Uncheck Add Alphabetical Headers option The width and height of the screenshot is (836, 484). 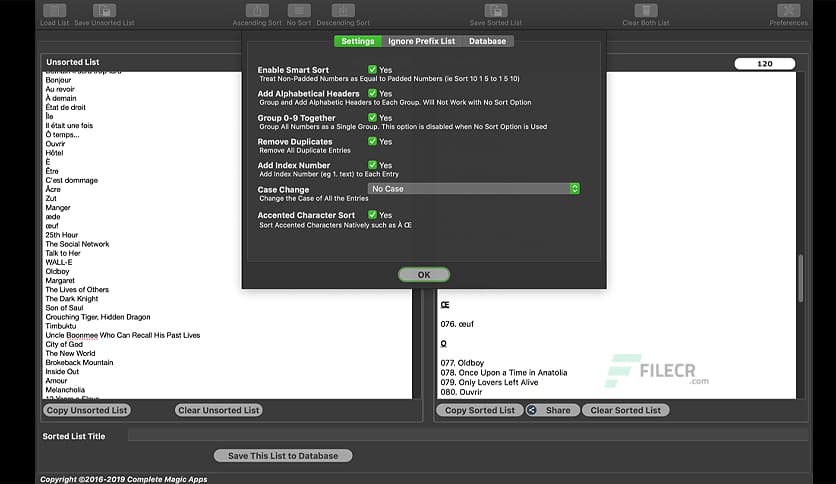pos(372,94)
